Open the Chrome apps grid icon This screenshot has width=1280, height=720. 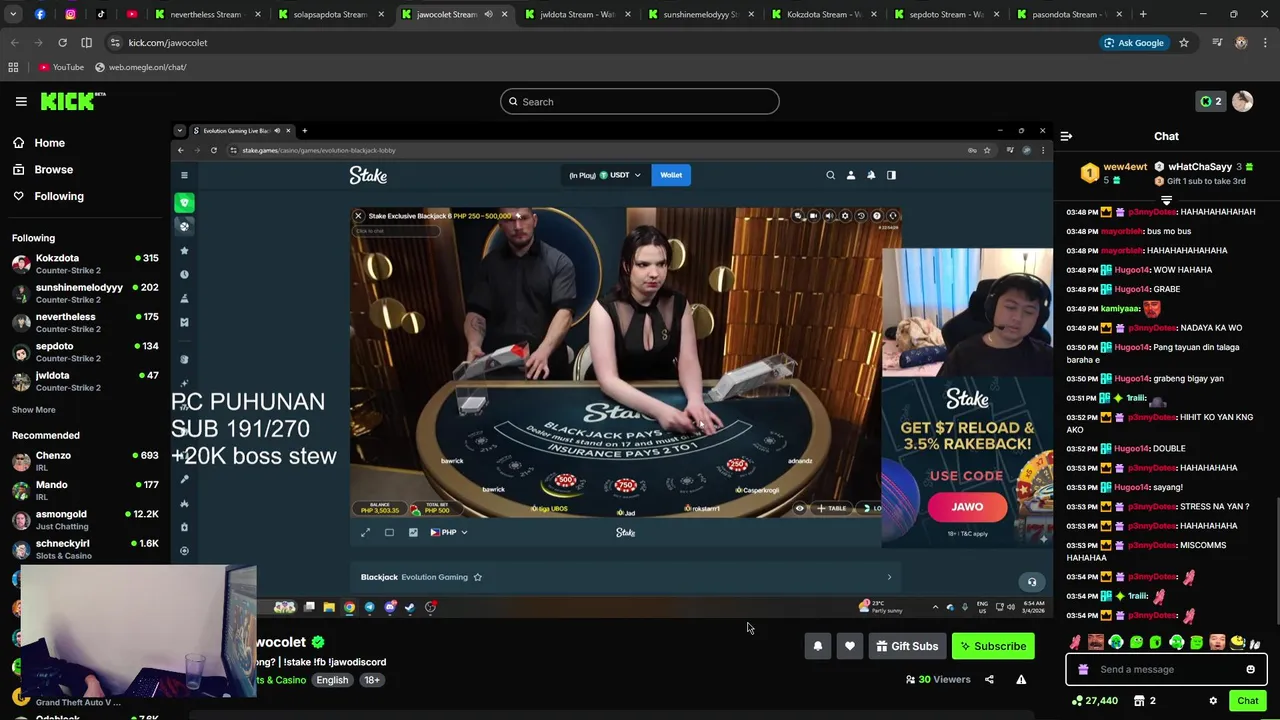(13, 67)
